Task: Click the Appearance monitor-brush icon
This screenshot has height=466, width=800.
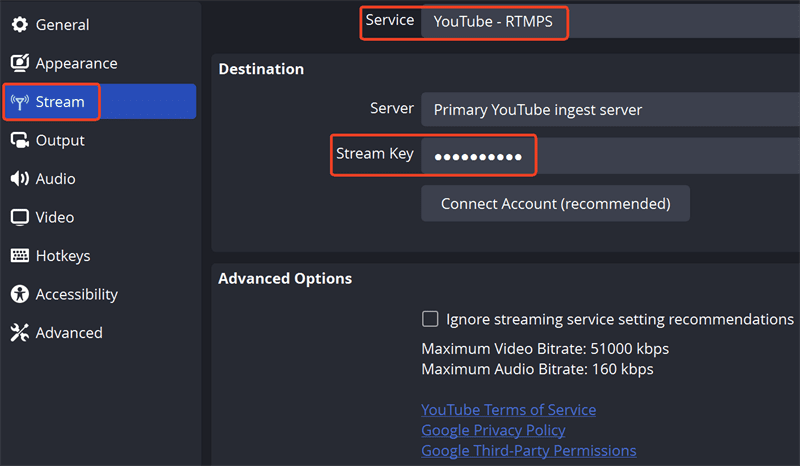Action: coord(20,64)
